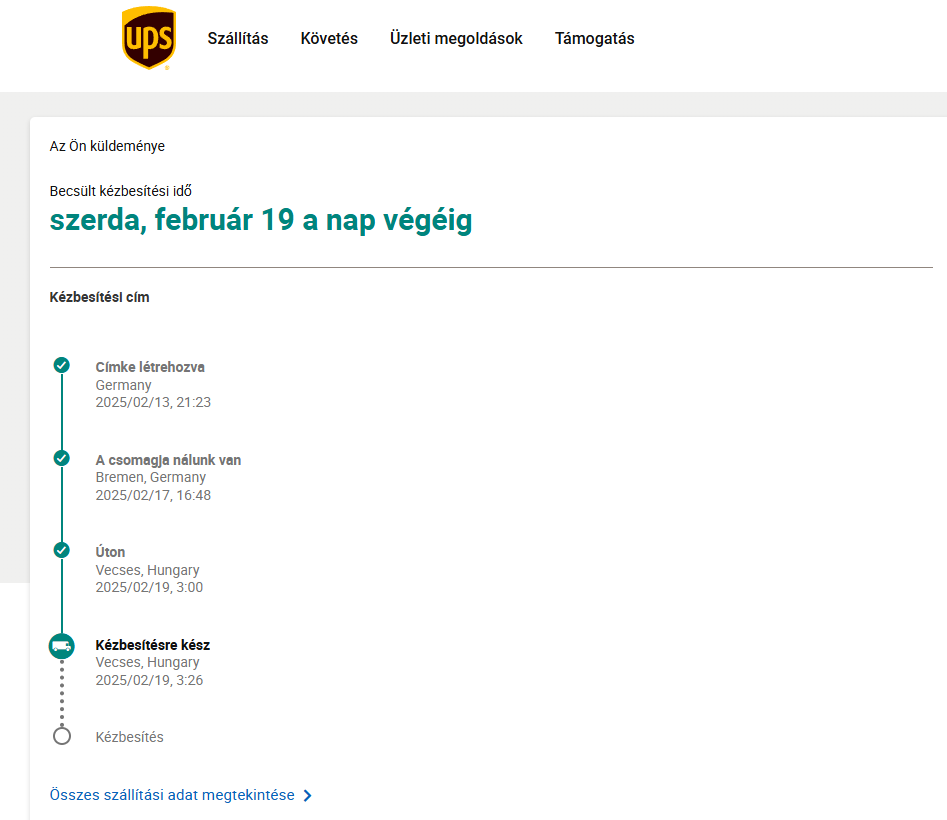Viewport: 947px width, 820px height.
Task: Open Összes szállítási adat megtekintése link
Action: [172, 795]
